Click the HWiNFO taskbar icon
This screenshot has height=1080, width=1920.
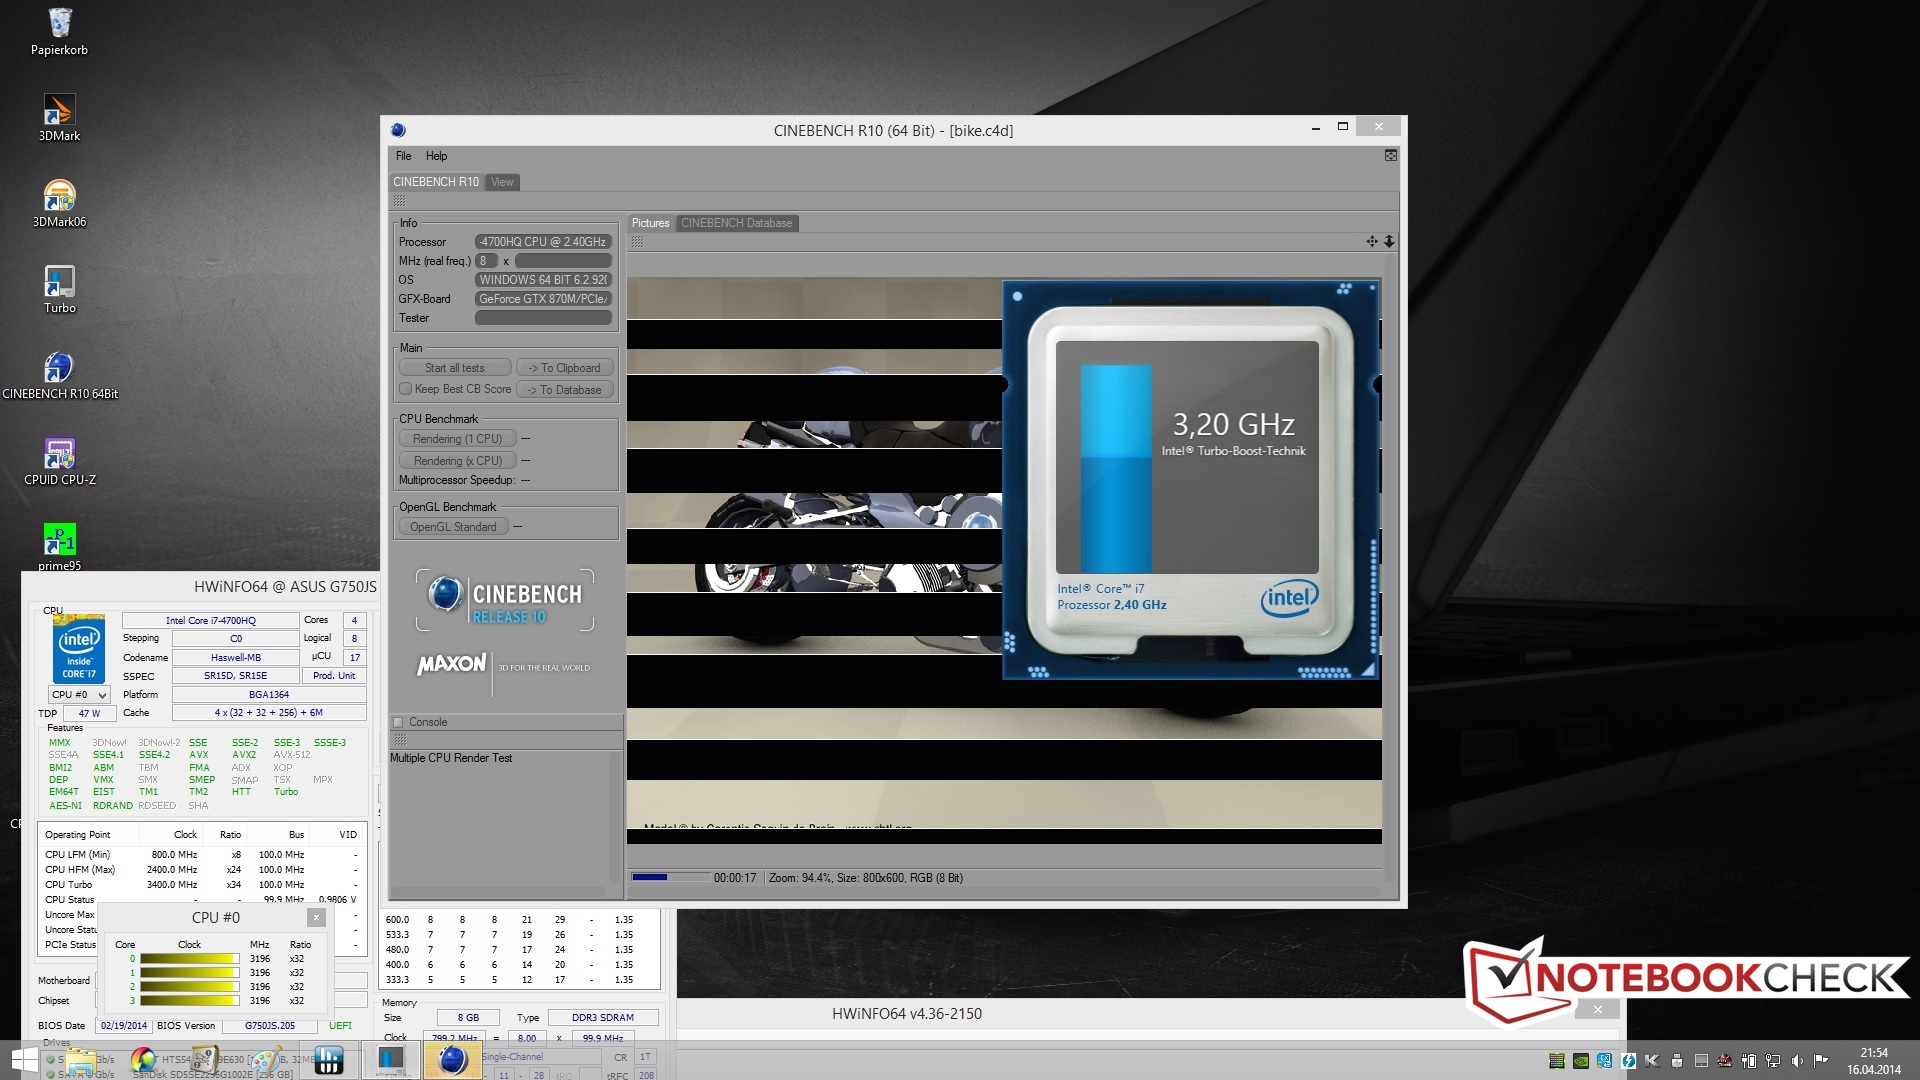tap(329, 1060)
